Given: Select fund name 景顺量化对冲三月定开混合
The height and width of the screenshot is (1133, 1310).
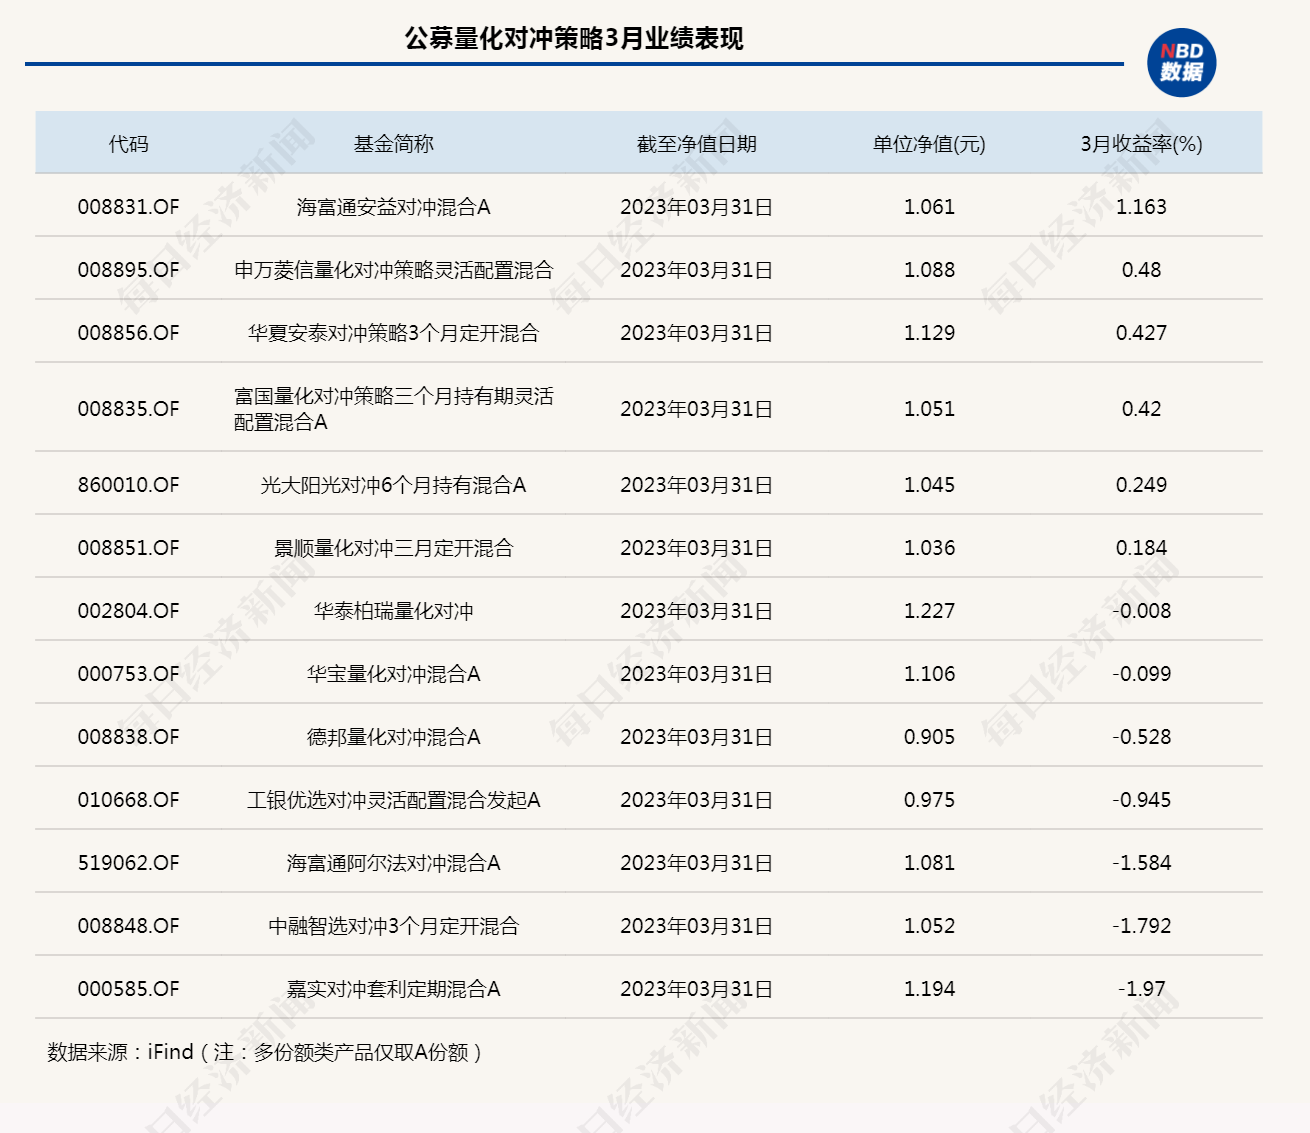Looking at the screenshot, I should pos(394,548).
